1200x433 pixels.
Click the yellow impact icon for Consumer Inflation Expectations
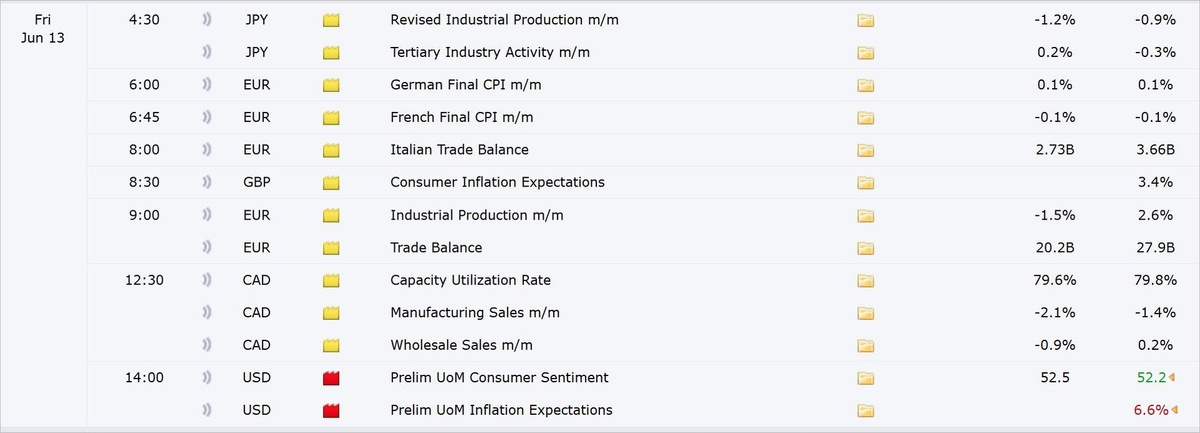pos(332,183)
